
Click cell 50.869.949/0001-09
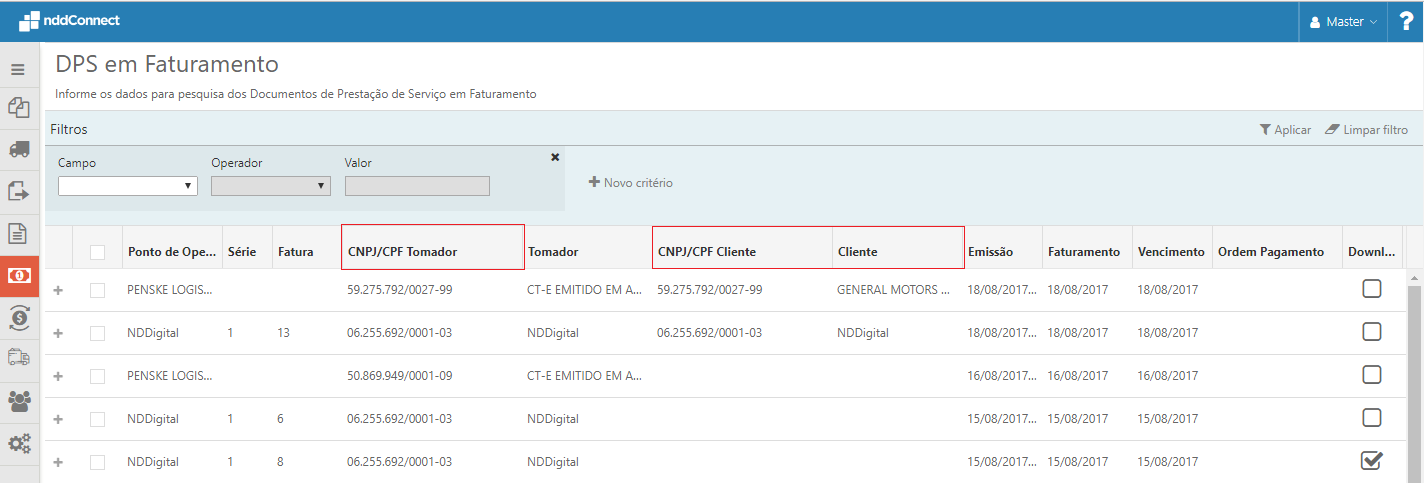pyautogui.click(x=400, y=376)
